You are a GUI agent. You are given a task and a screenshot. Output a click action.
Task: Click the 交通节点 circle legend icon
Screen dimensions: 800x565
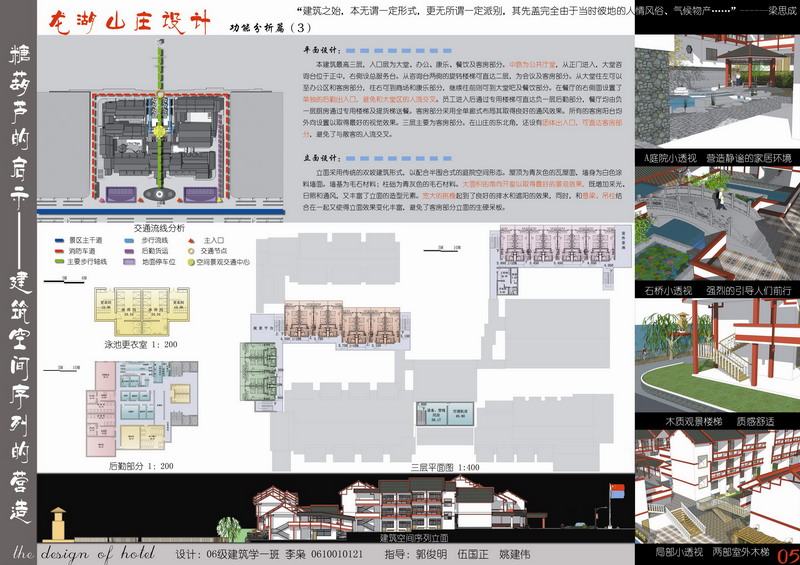click(192, 248)
